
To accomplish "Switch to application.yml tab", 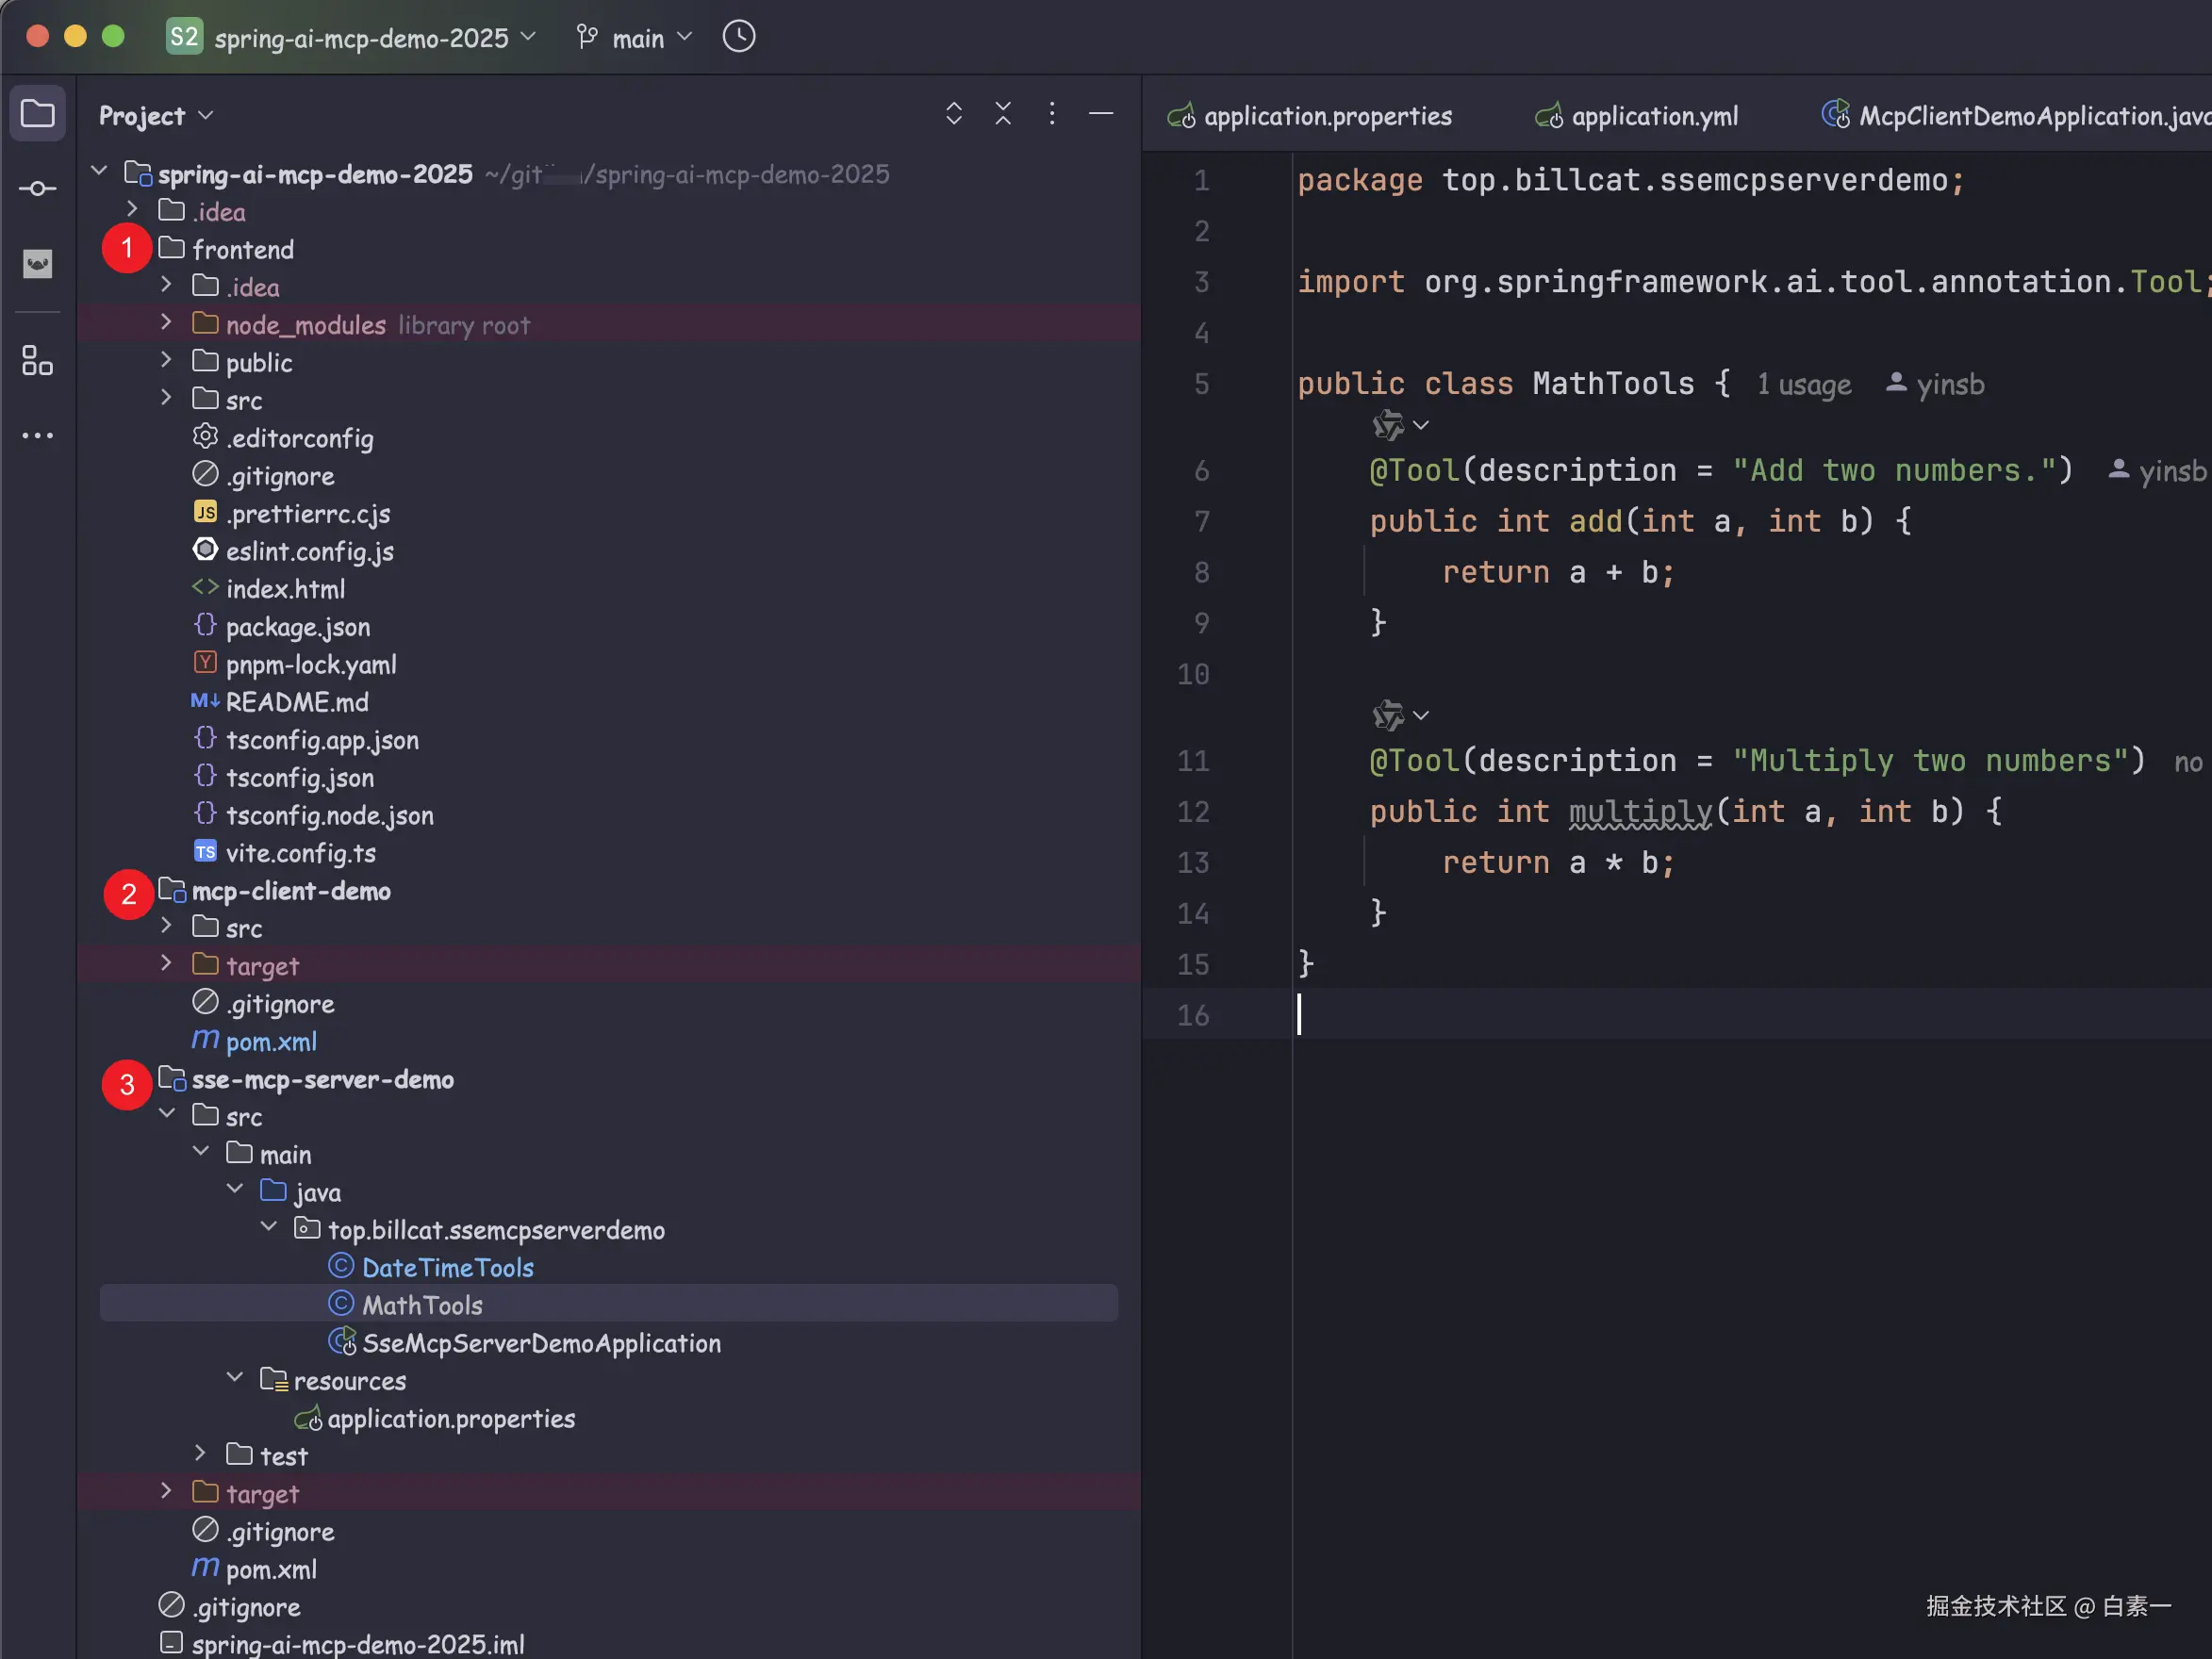I will [x=1653, y=116].
